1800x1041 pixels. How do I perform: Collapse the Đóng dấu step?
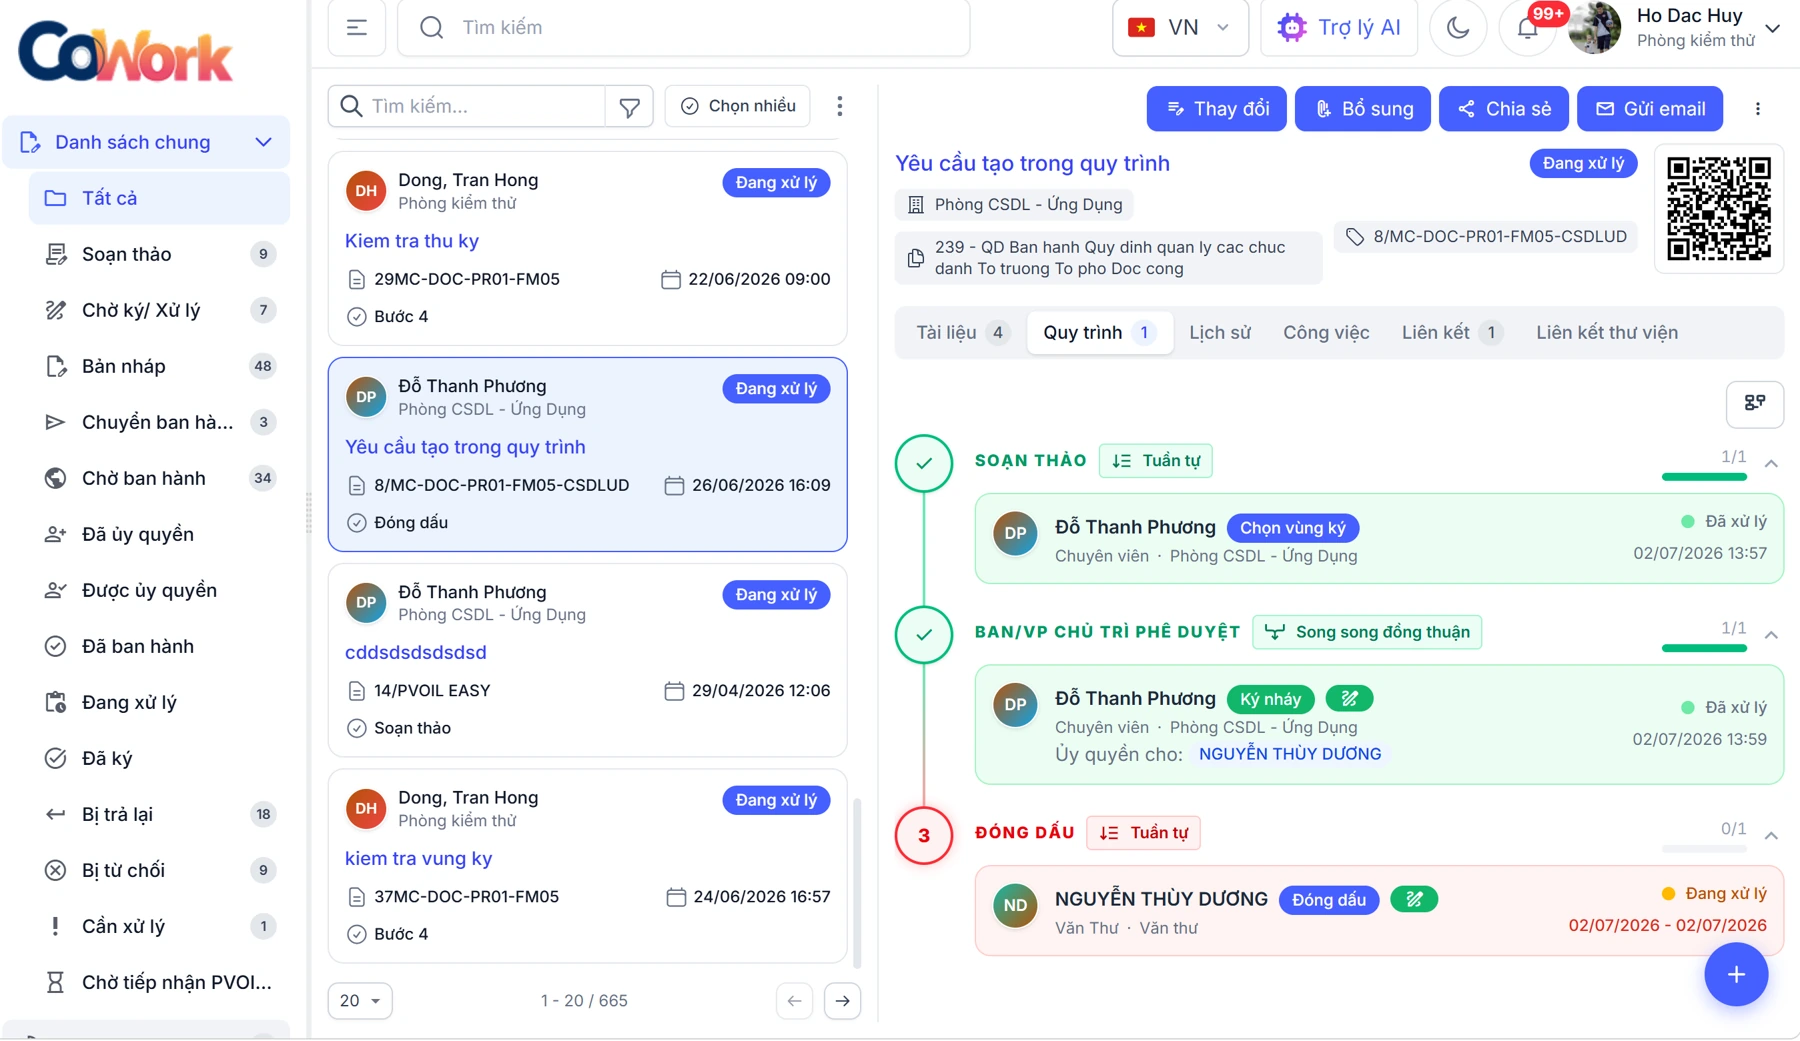[x=1771, y=836]
